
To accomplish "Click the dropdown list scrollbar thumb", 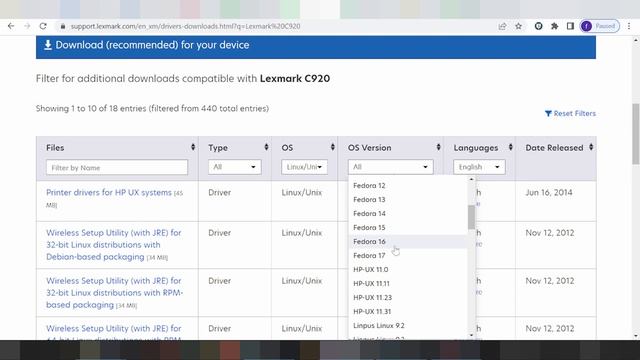I will point(471,217).
